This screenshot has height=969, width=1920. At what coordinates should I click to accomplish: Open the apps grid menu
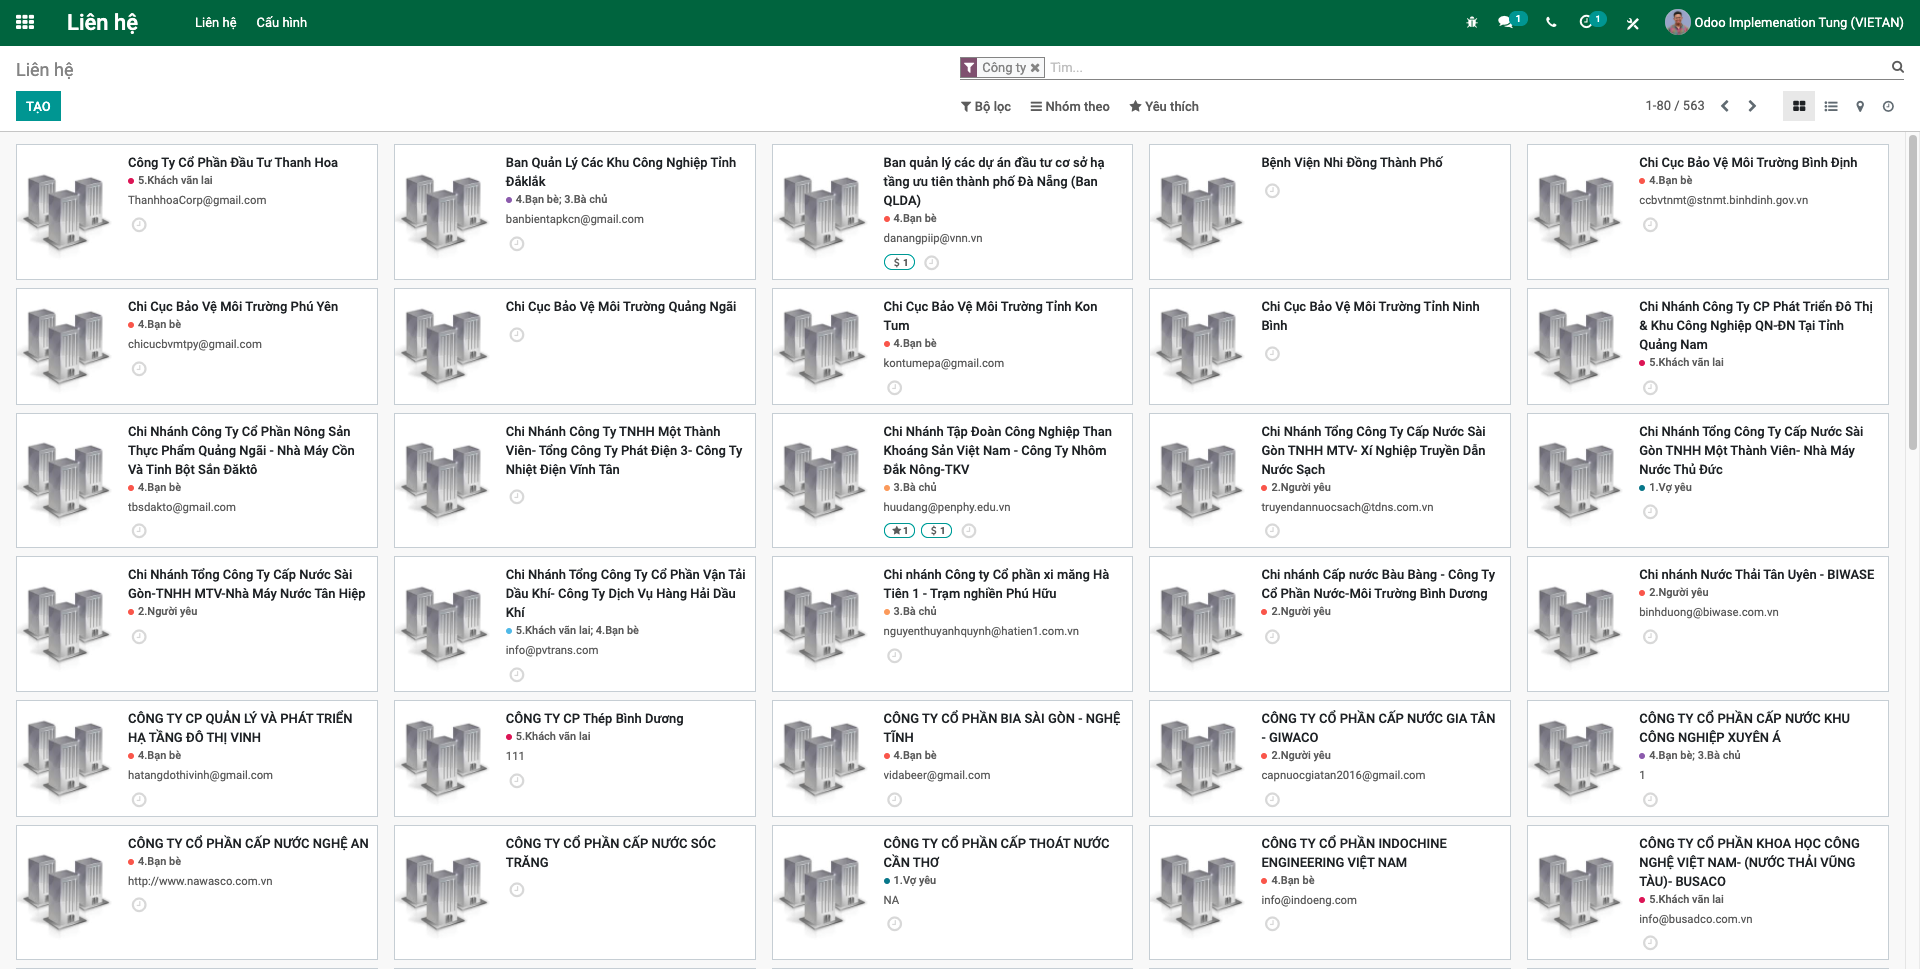(x=25, y=22)
